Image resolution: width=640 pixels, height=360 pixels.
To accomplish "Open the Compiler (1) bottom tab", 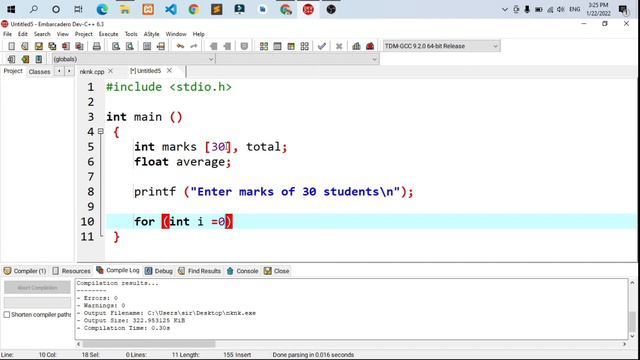I will (x=25, y=271).
